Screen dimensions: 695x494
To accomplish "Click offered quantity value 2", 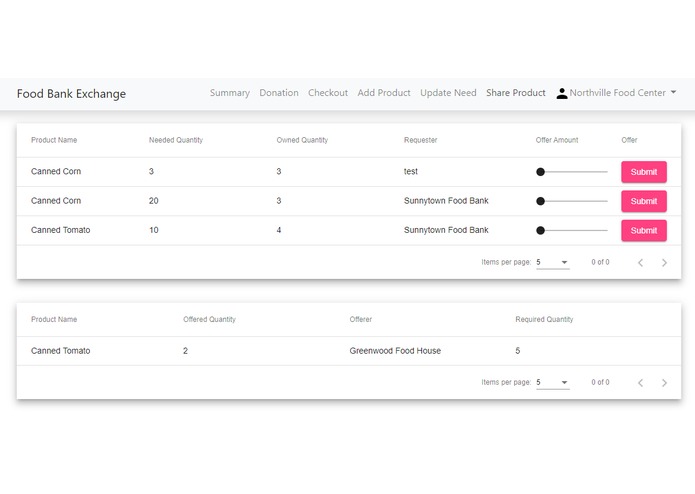I will pos(185,351).
